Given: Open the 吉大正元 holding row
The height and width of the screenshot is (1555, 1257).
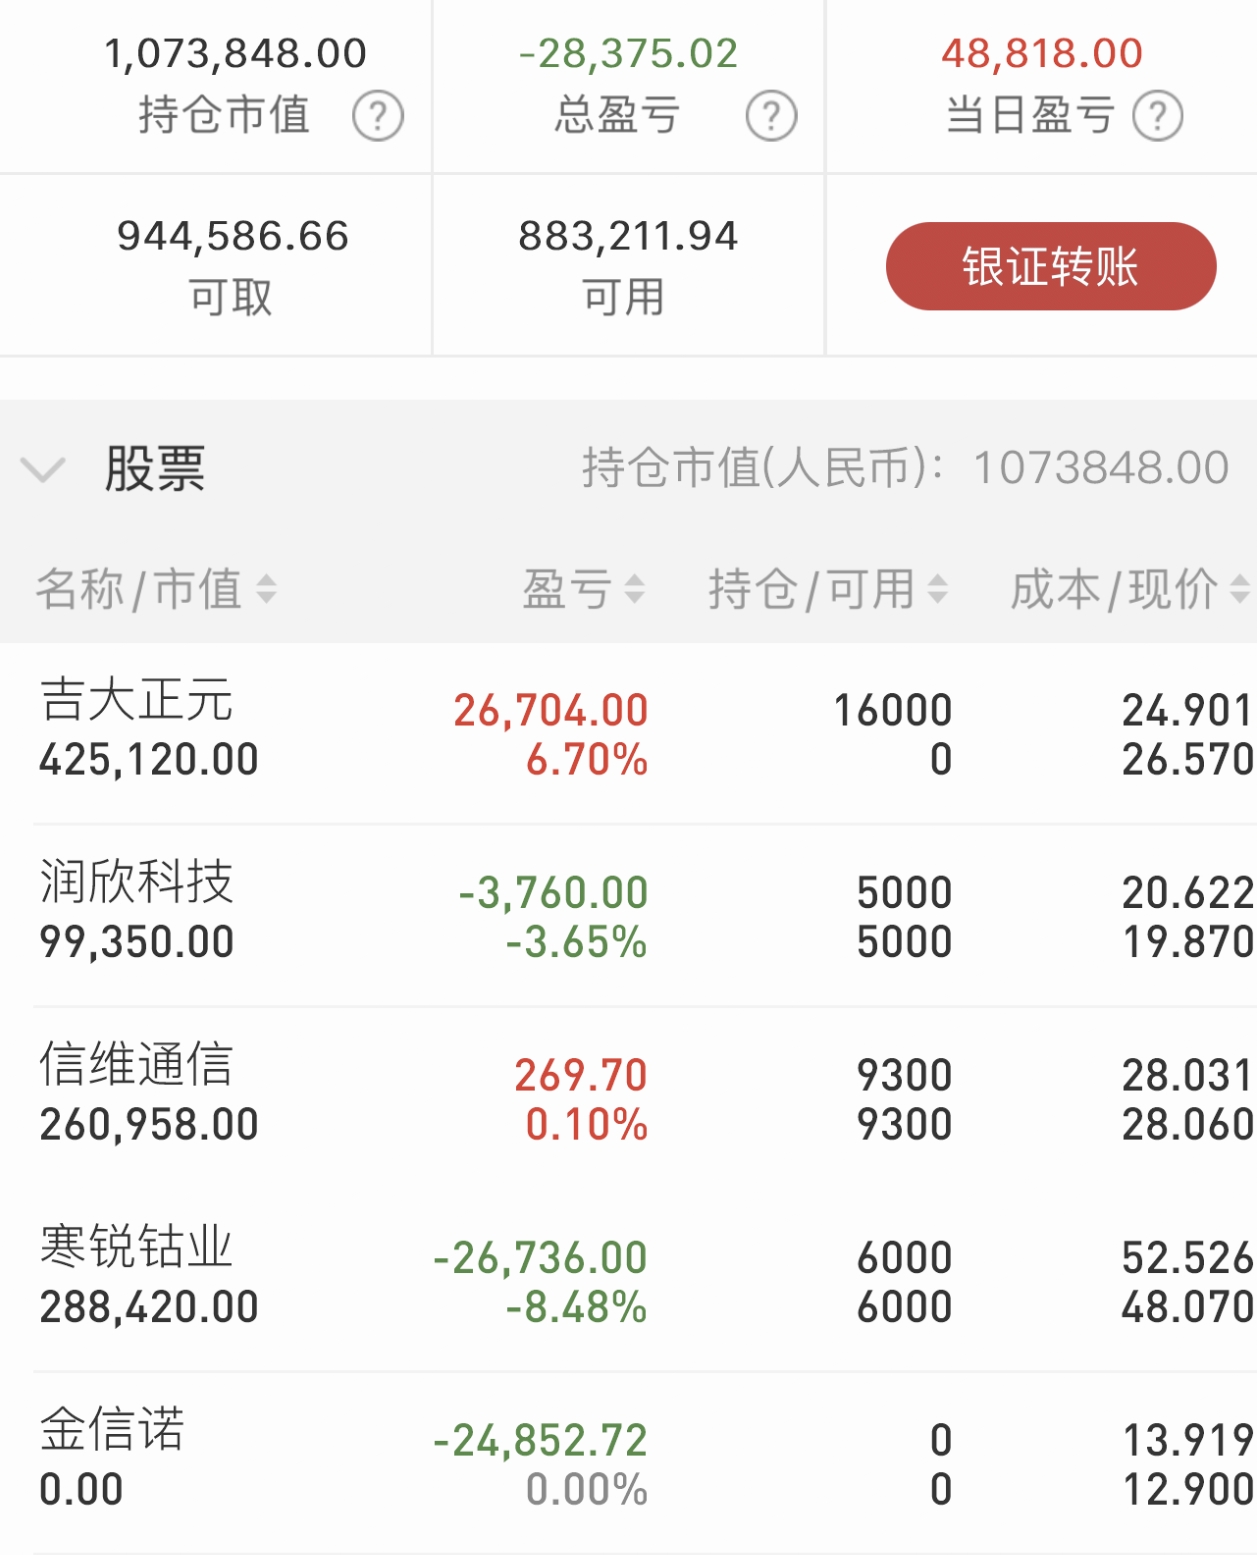Looking at the screenshot, I should click(x=628, y=733).
